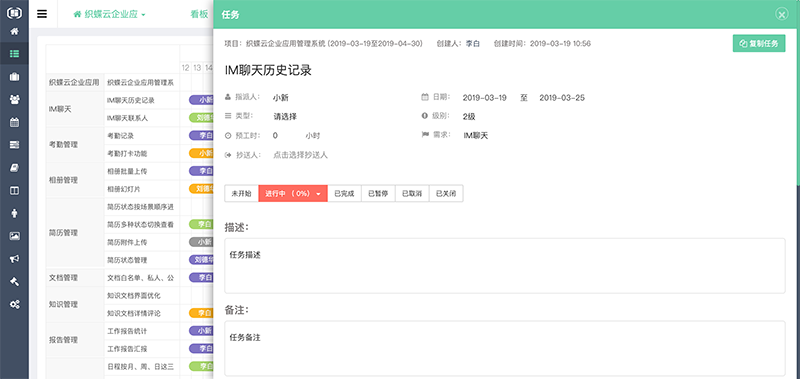
Task: Set task status to 已完成
Action: coord(344,194)
